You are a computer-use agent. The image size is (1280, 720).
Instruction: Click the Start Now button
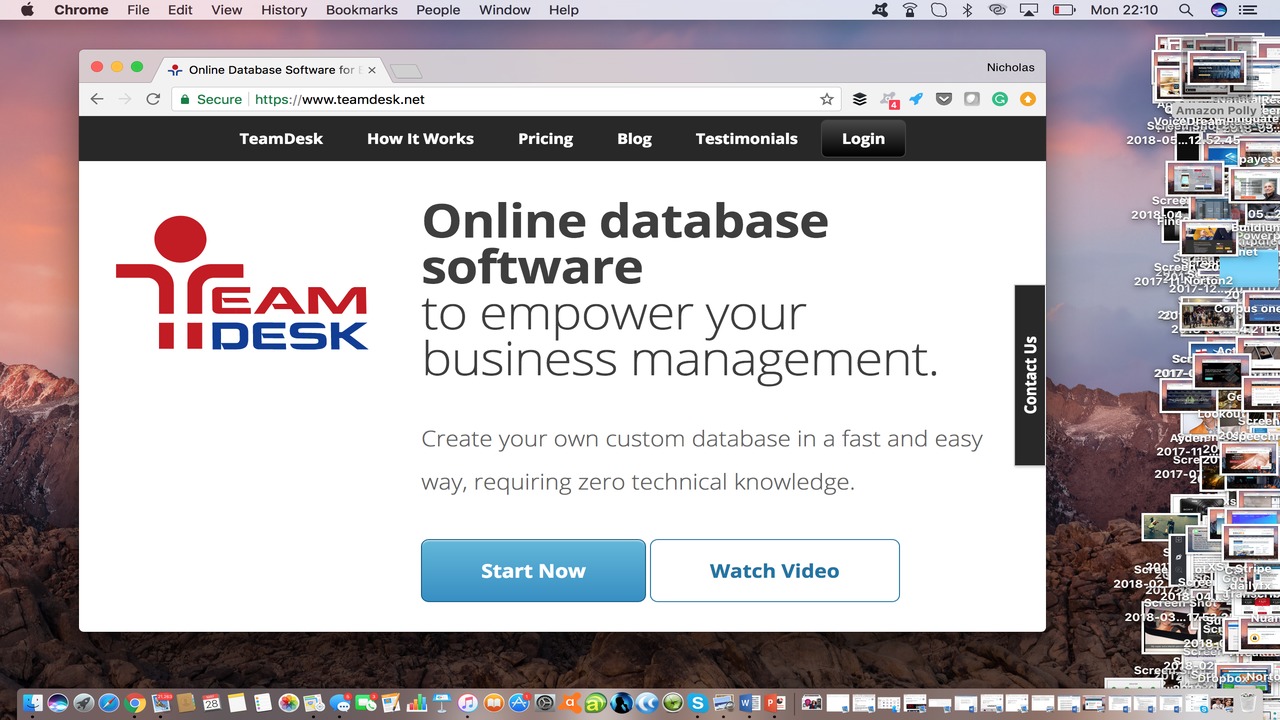click(533, 571)
